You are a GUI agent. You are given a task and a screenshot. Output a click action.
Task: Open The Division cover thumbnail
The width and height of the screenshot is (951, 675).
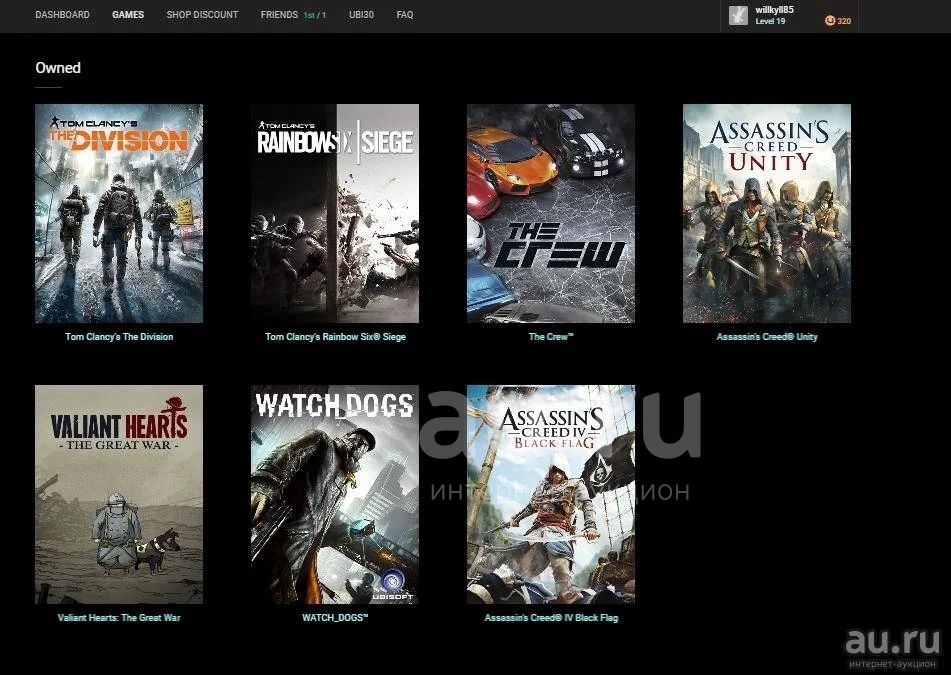pyautogui.click(x=119, y=213)
